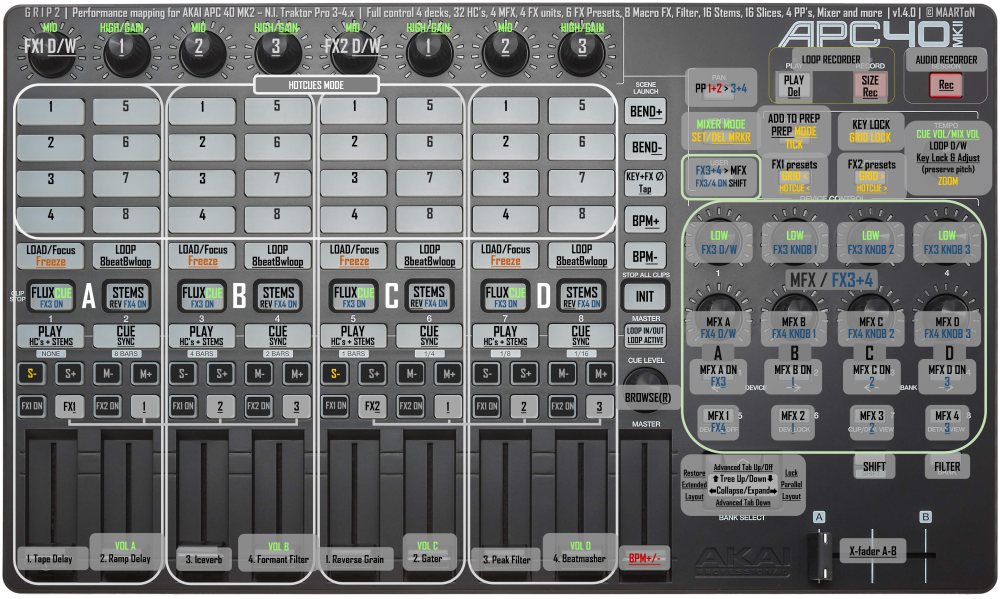
Task: Click deck A PLAY HC's + STEMS pad
Action: tap(50, 336)
